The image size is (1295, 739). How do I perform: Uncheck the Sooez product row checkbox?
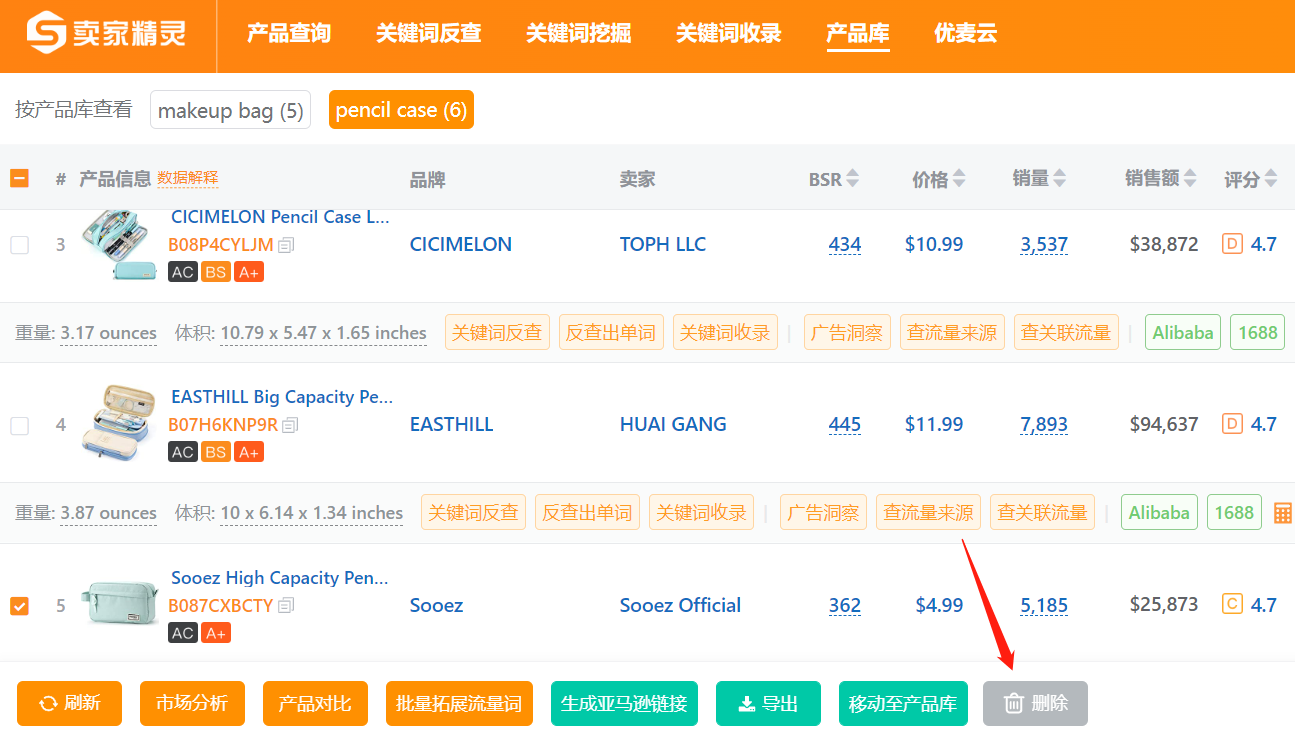point(20,606)
